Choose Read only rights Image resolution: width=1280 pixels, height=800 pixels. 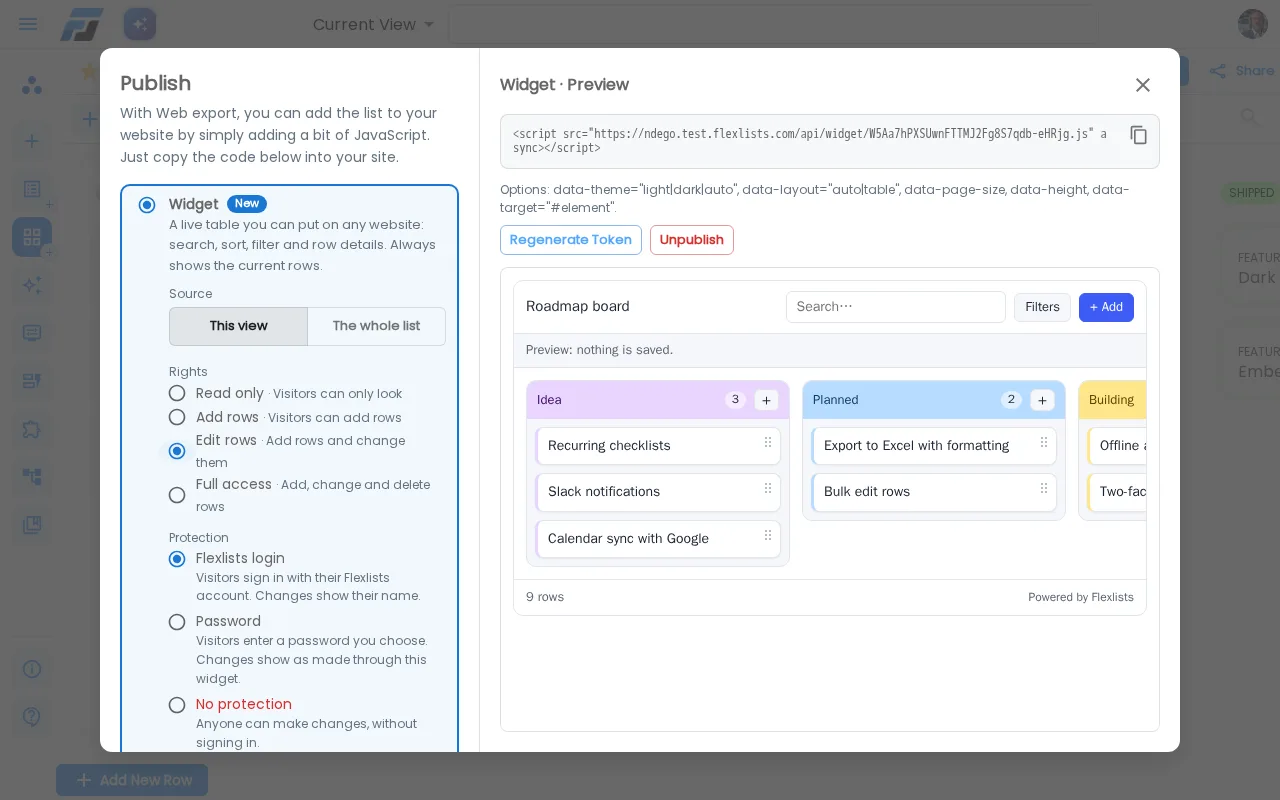click(177, 393)
